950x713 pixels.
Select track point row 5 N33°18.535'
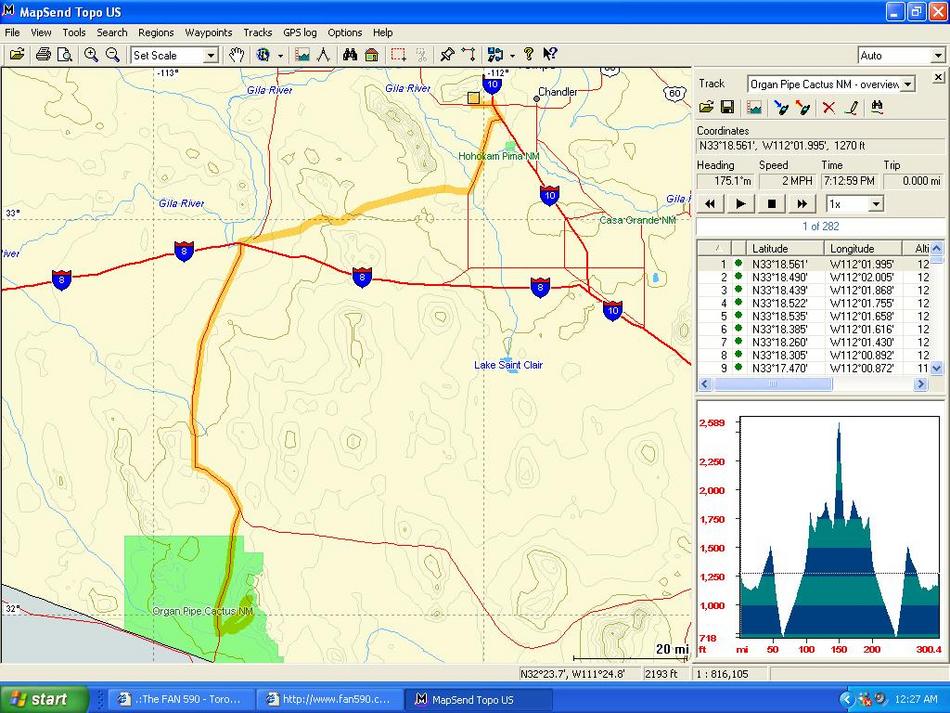pos(813,316)
